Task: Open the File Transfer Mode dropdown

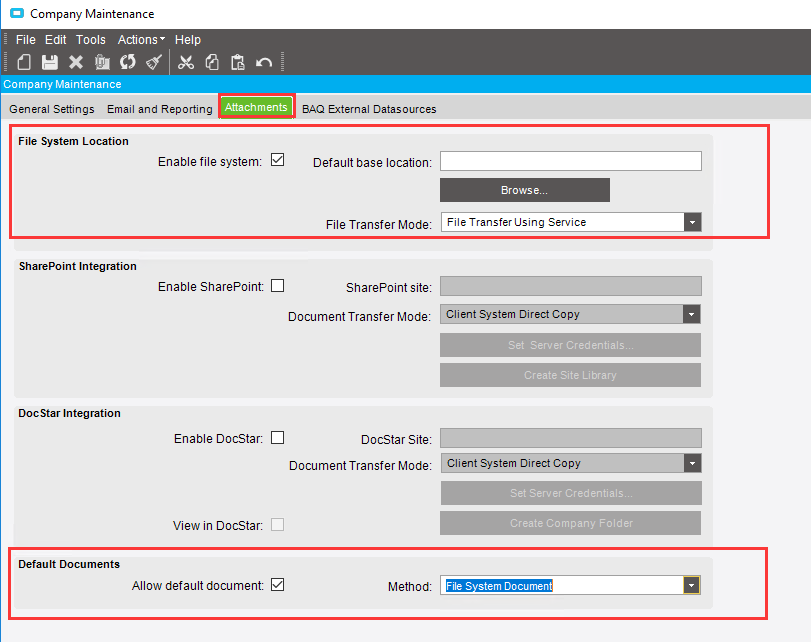Action: click(x=693, y=222)
